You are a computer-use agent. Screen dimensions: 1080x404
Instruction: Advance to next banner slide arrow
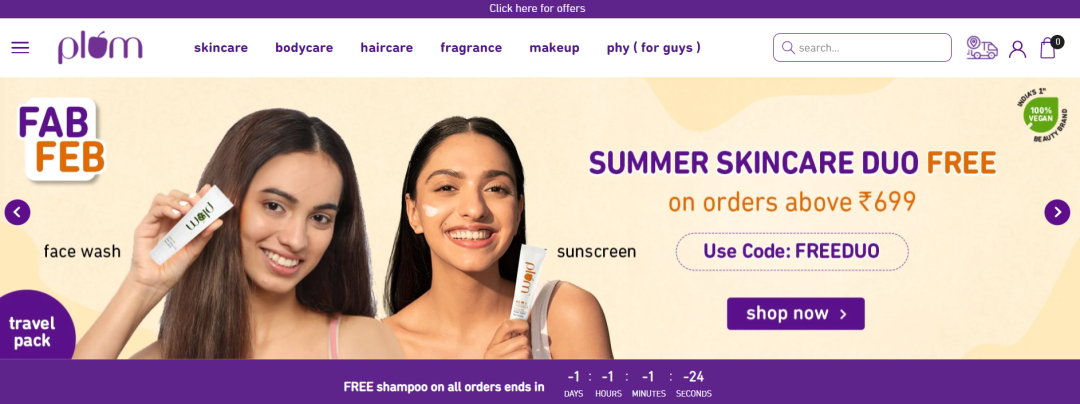pyautogui.click(x=1057, y=212)
